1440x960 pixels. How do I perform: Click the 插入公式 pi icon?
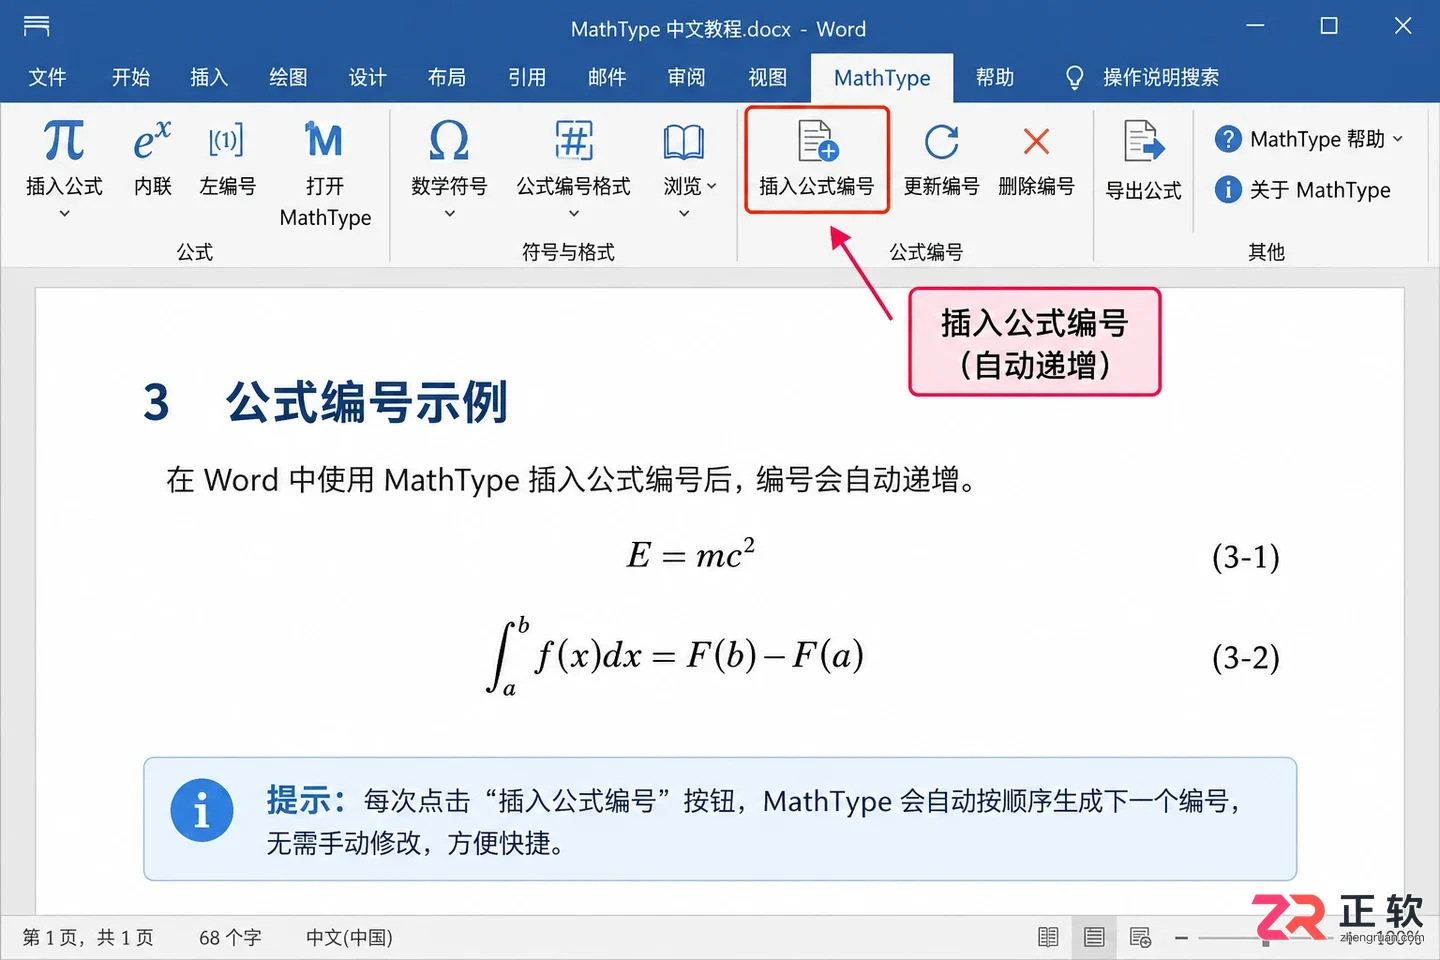tap(64, 140)
